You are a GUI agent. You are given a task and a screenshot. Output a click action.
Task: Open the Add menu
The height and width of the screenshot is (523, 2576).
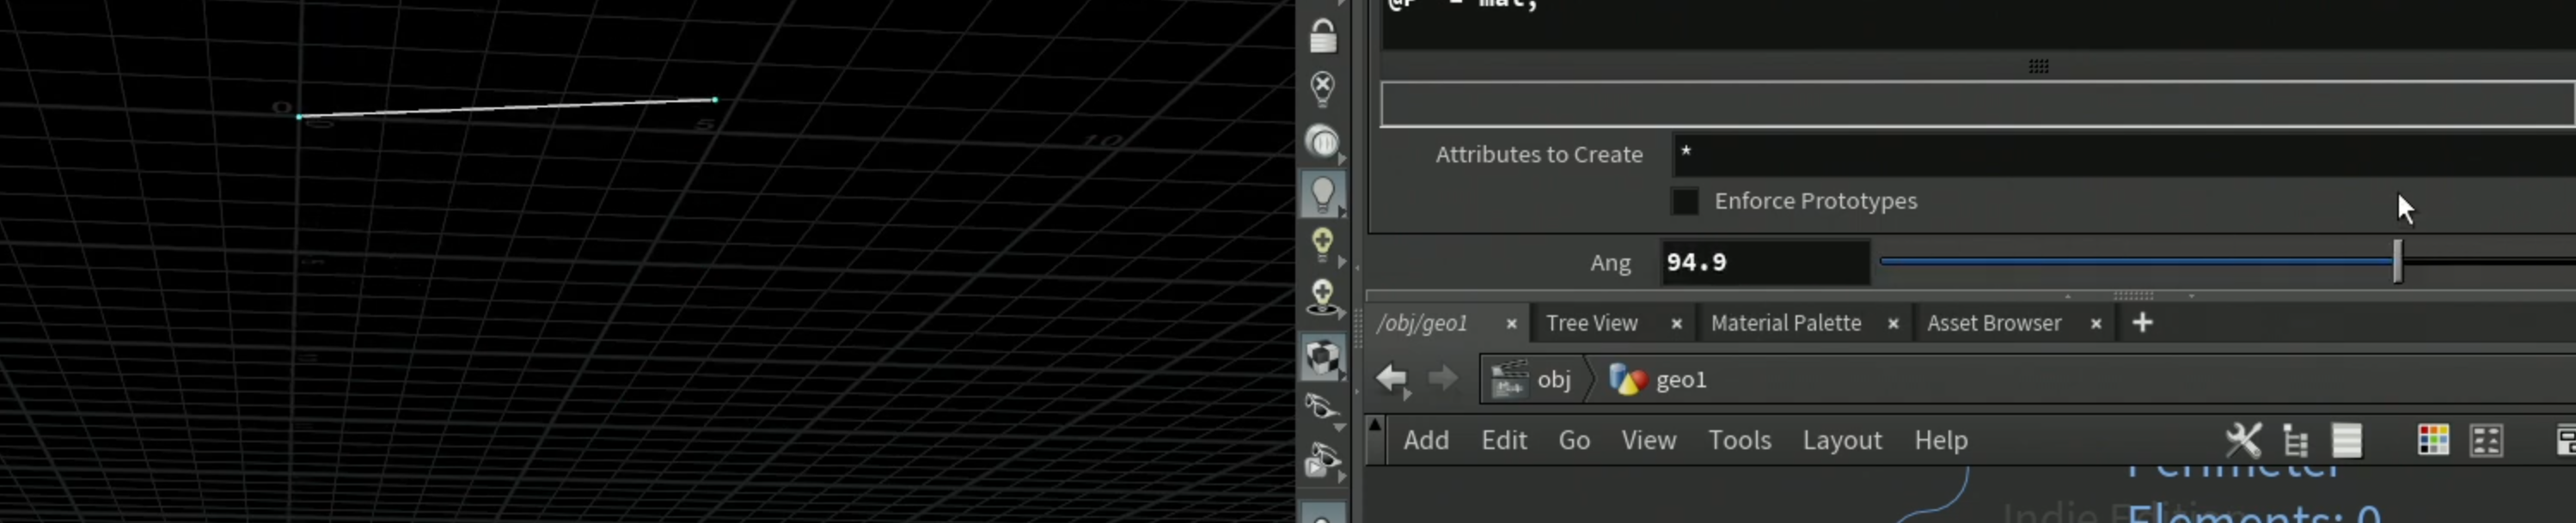[1425, 440]
